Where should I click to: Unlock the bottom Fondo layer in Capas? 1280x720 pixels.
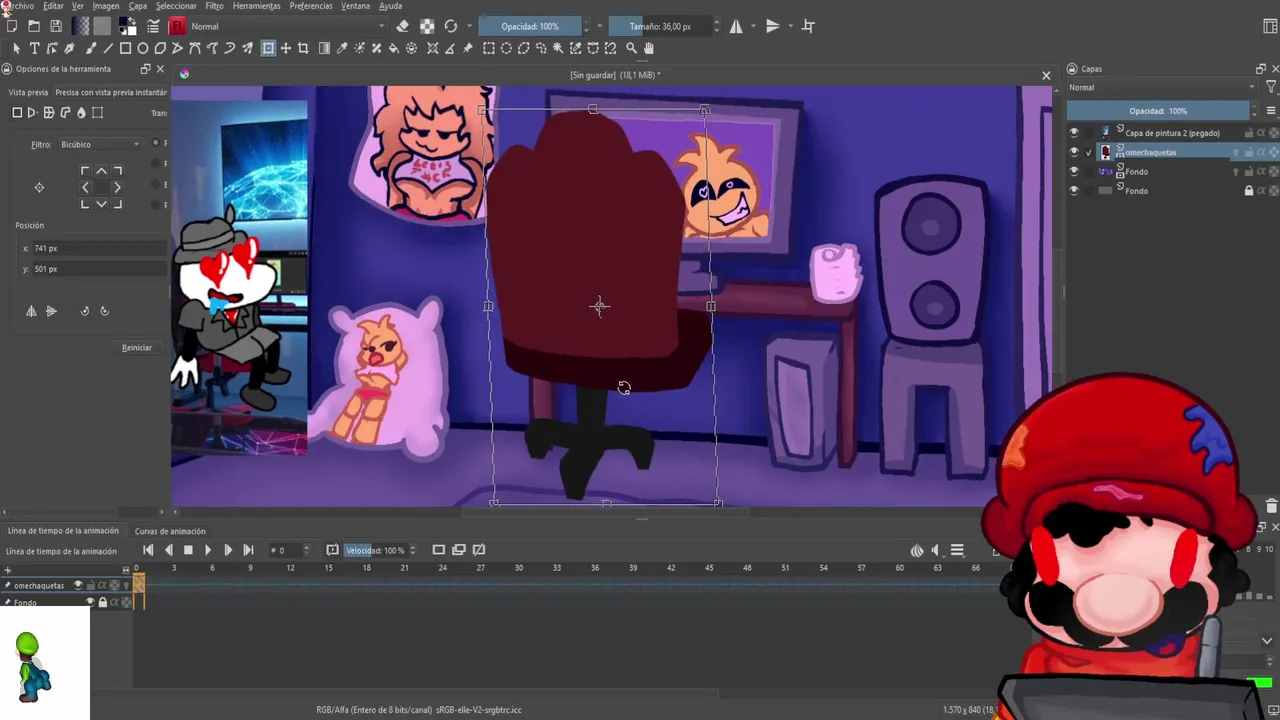pyautogui.click(x=1248, y=190)
